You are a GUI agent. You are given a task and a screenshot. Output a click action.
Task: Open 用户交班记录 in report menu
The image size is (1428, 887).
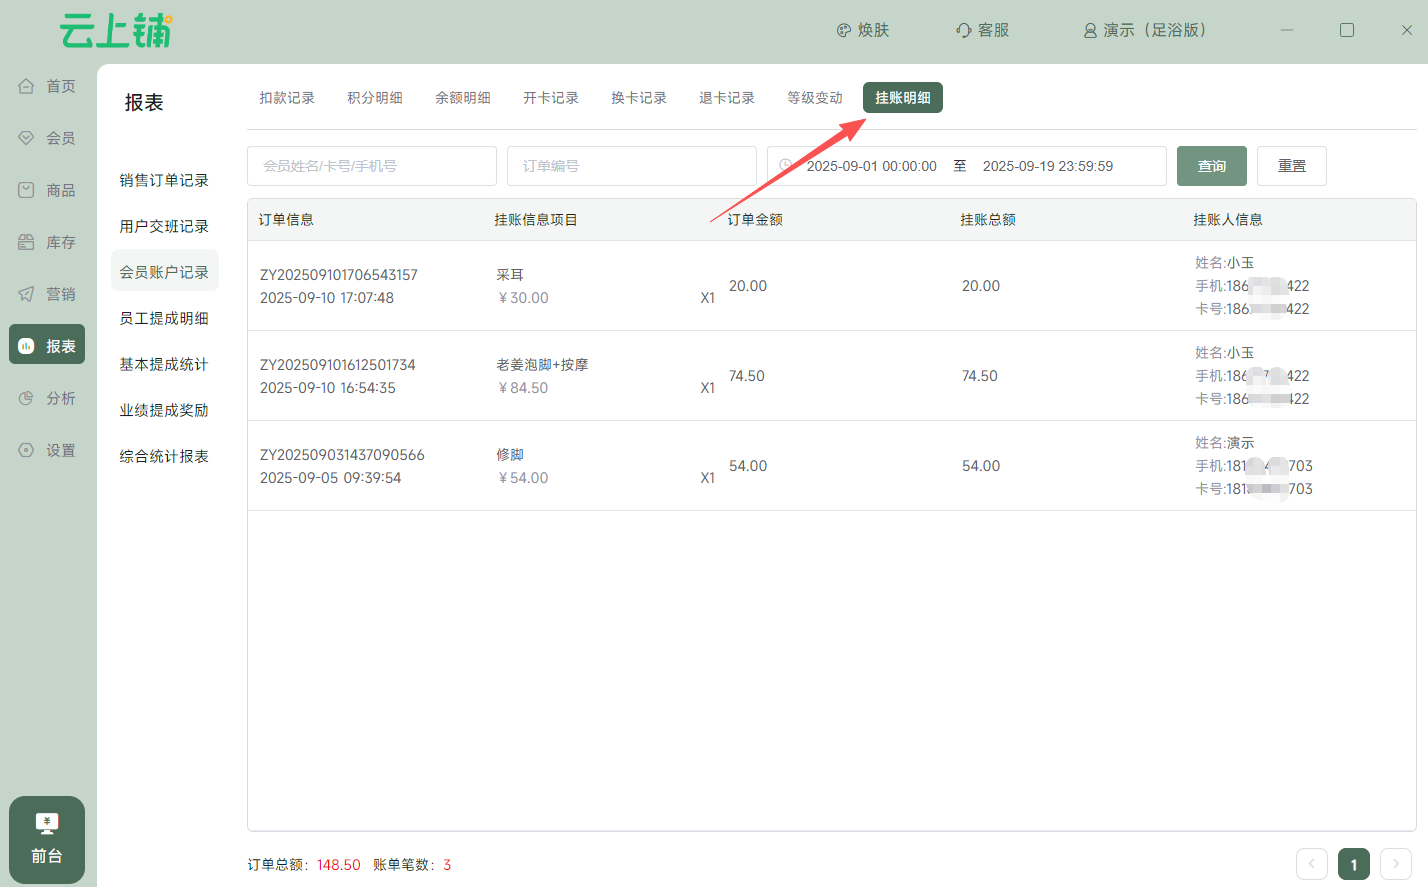pos(164,226)
